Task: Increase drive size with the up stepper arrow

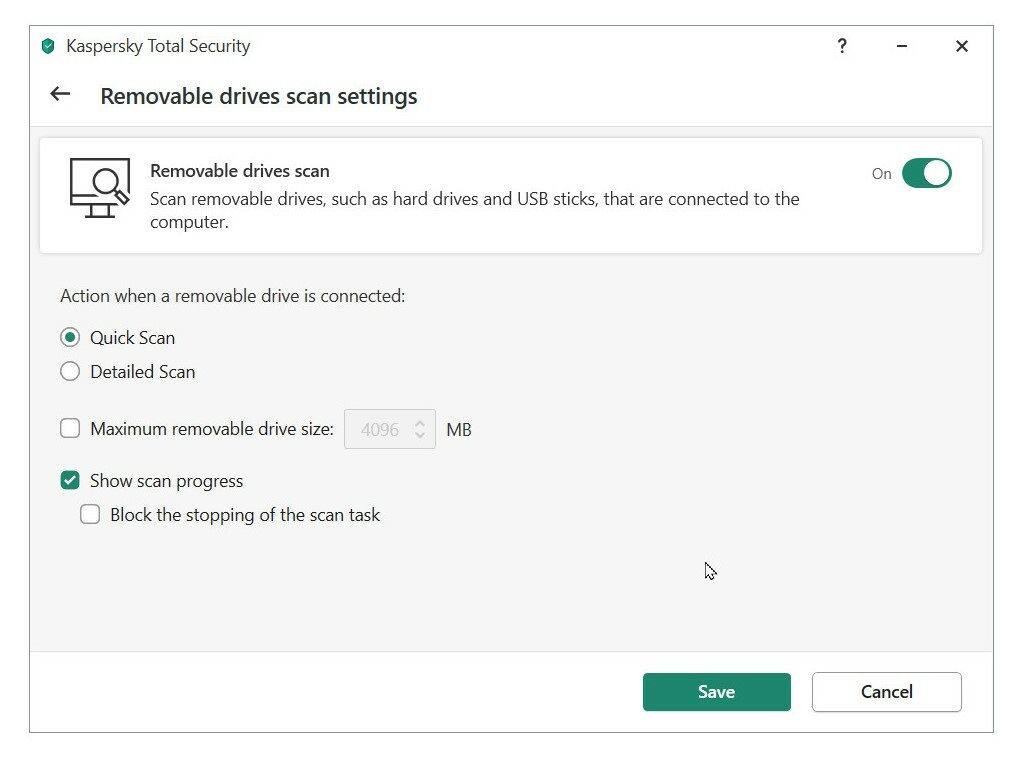Action: 420,423
